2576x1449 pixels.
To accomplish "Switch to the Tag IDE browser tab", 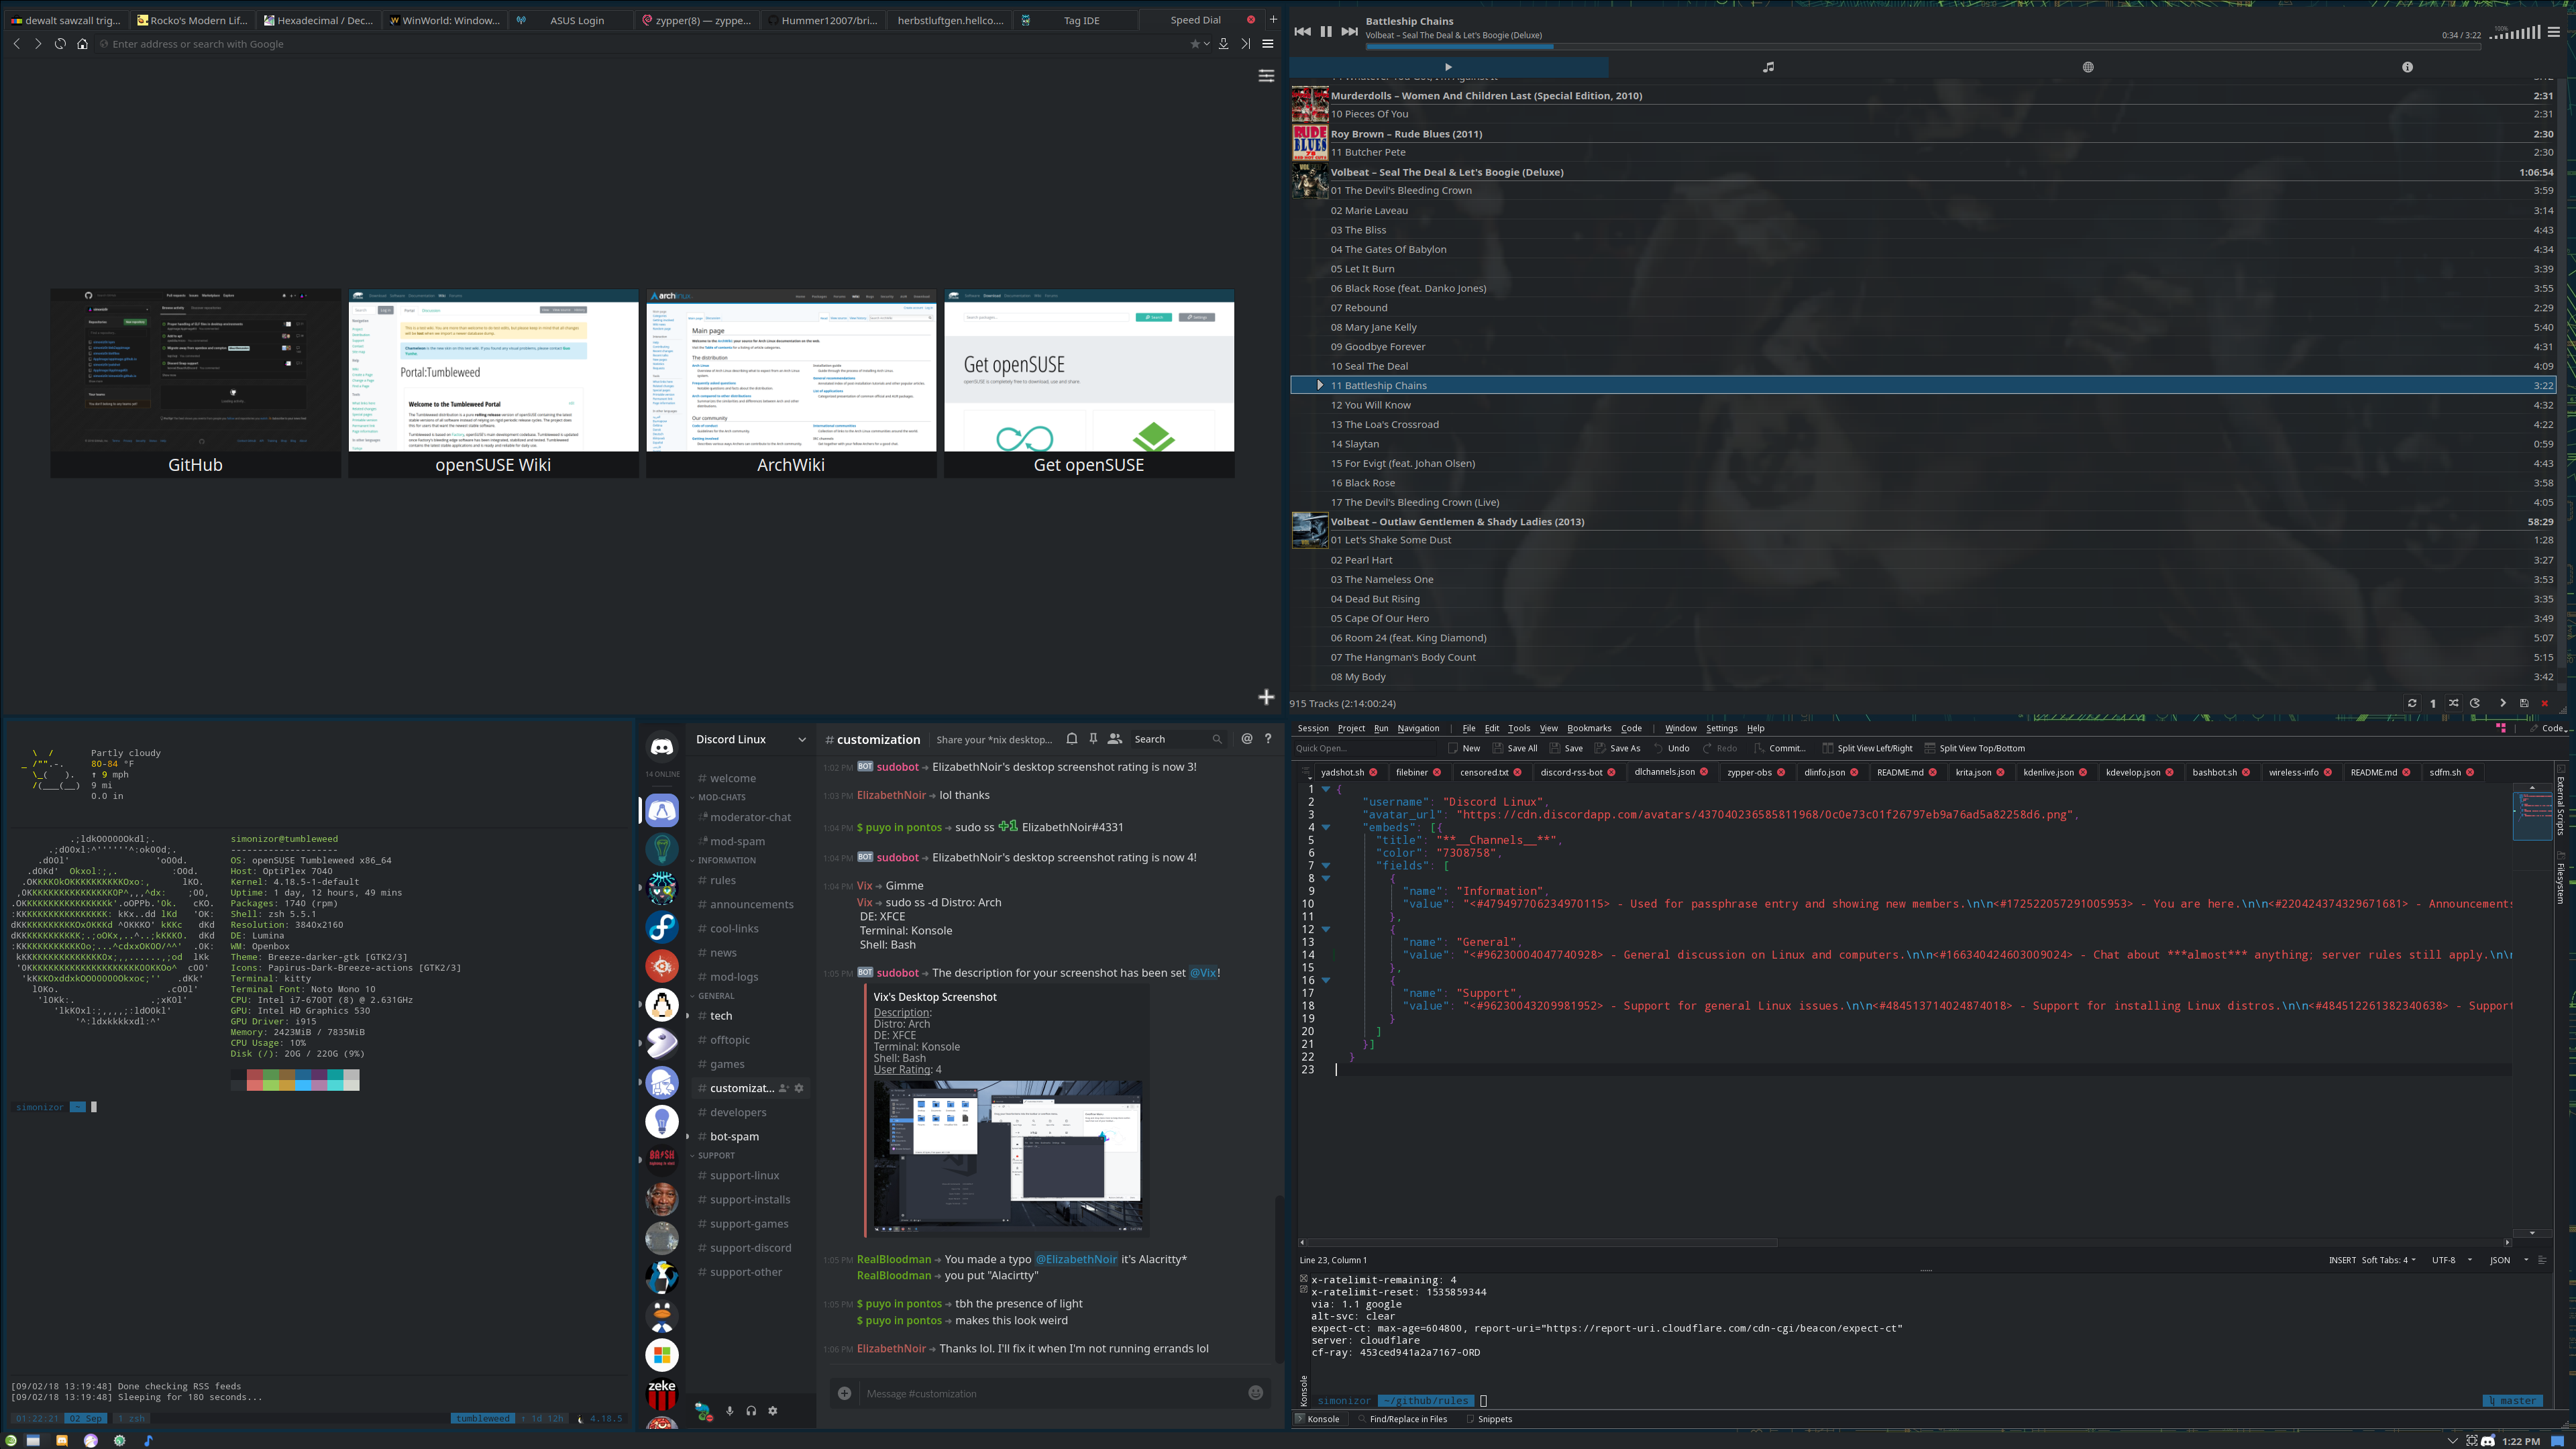I will tap(1075, 20).
